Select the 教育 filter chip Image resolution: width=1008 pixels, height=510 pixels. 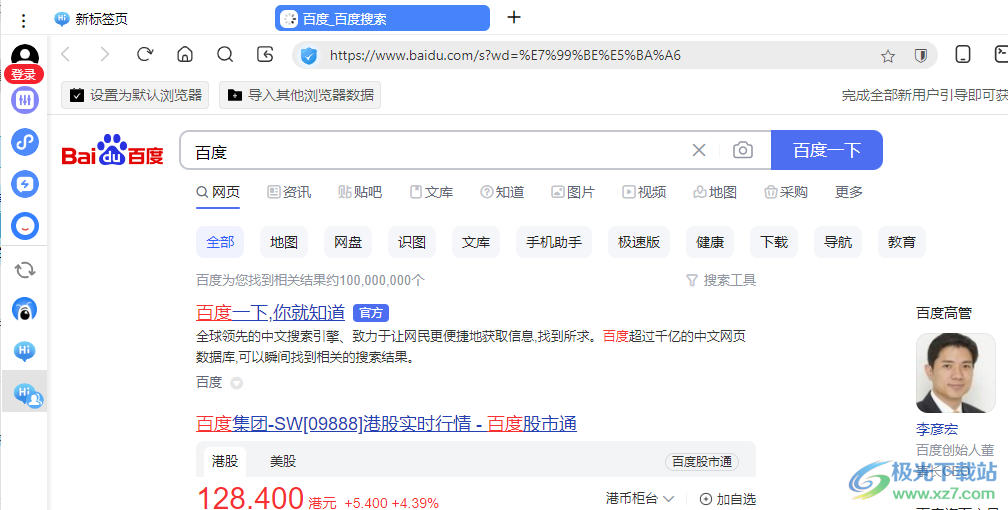901,242
